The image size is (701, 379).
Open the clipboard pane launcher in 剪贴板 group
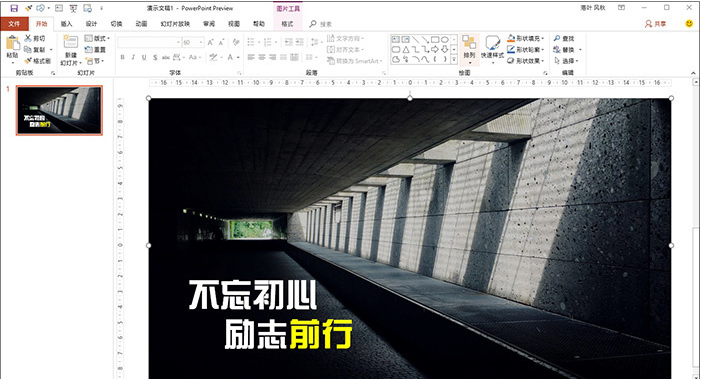tap(52, 73)
